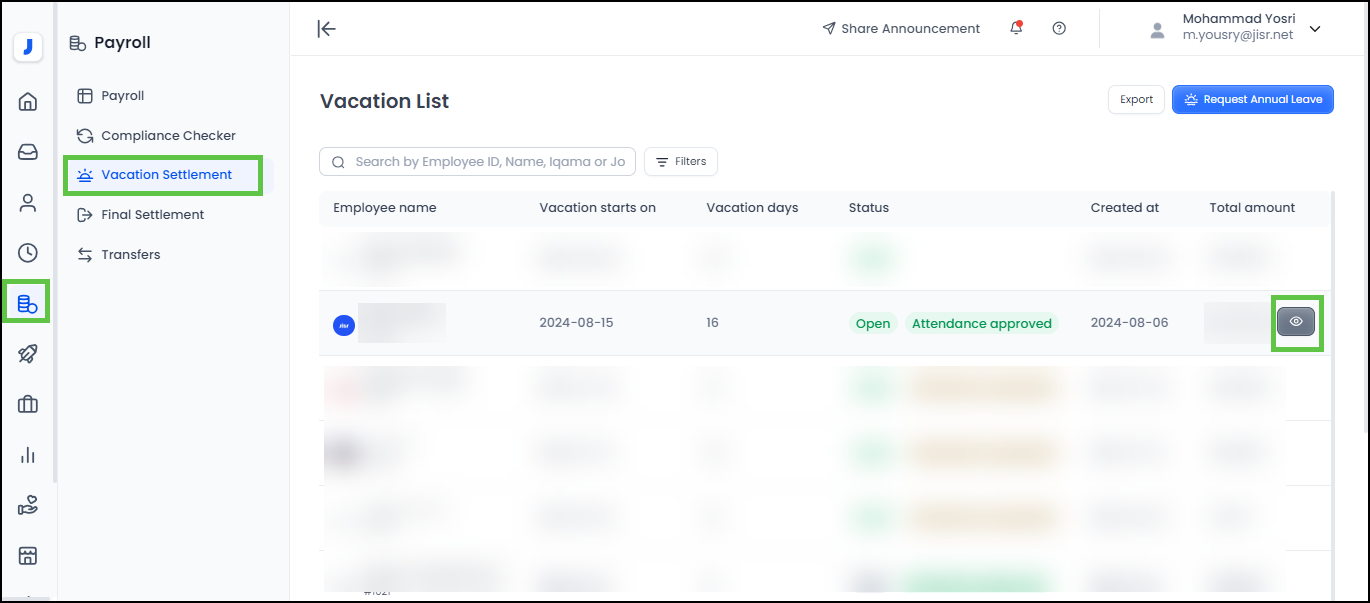This screenshot has height=603, width=1370.
Task: Click the notification bell icon
Action: (1016, 28)
